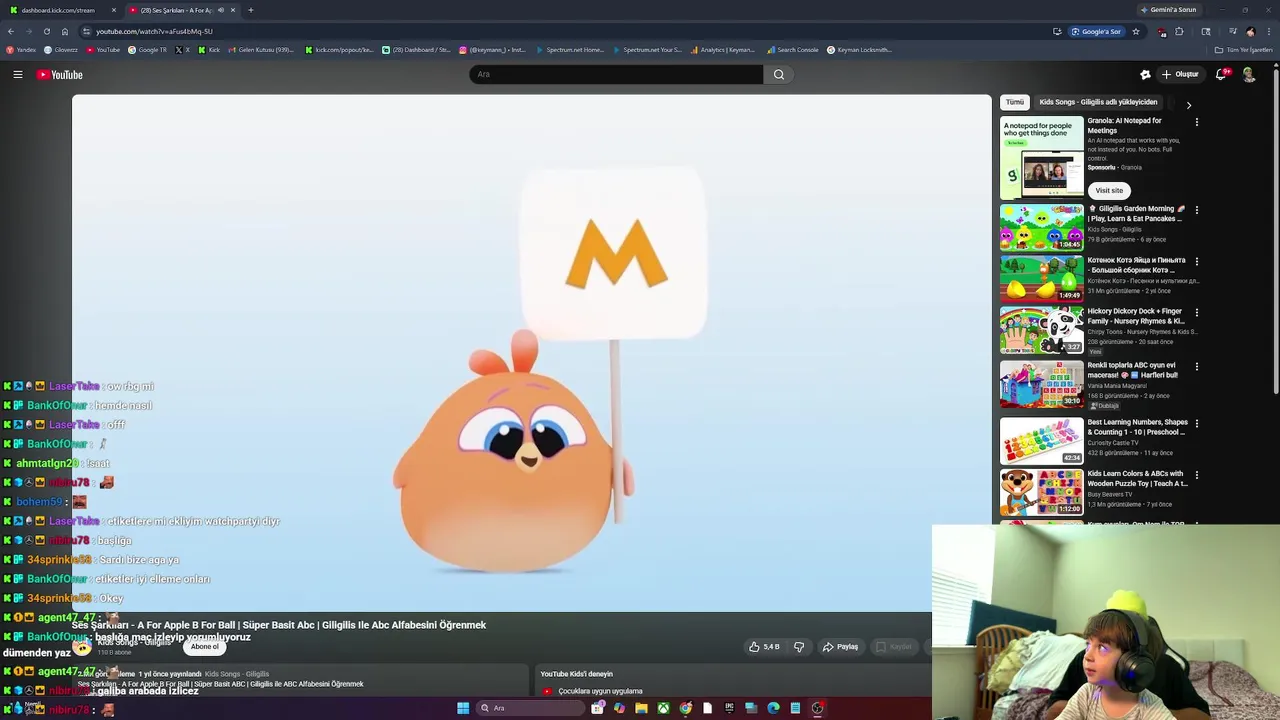The width and height of the screenshot is (1280, 720).
Task: Open more options for Giligilis Garden Morning video
Action: pos(1196,210)
